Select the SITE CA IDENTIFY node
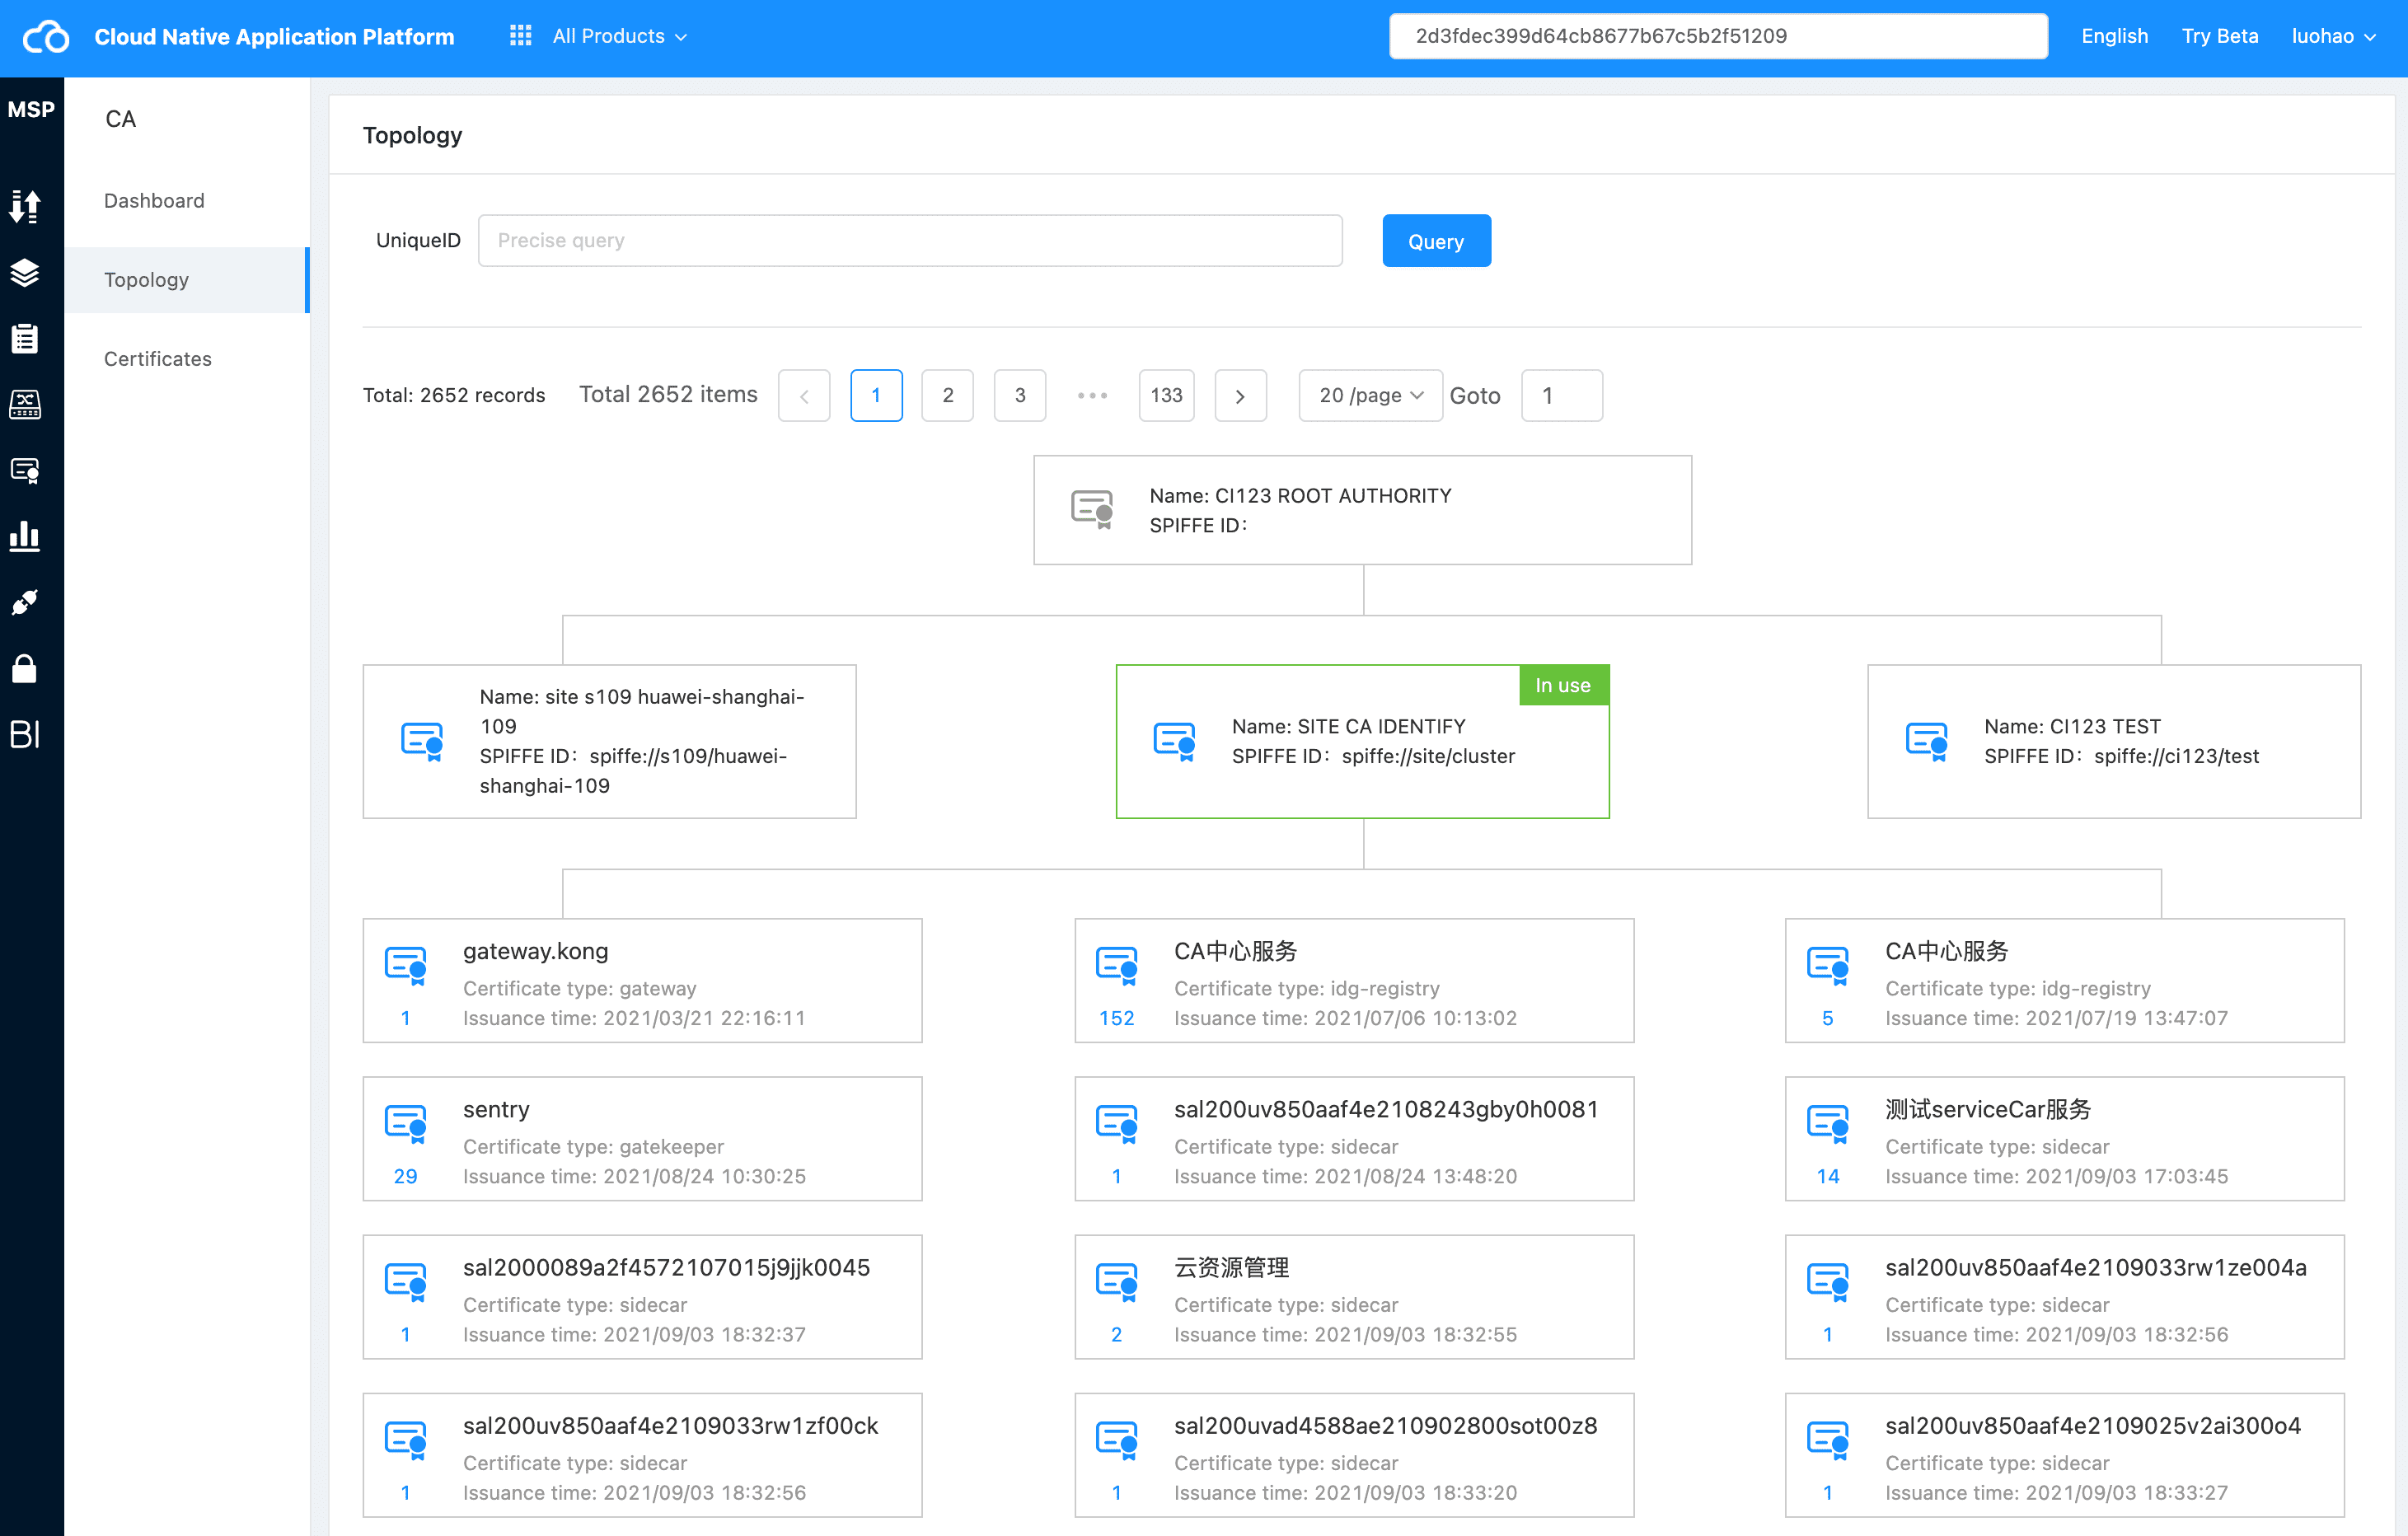 [x=1362, y=741]
